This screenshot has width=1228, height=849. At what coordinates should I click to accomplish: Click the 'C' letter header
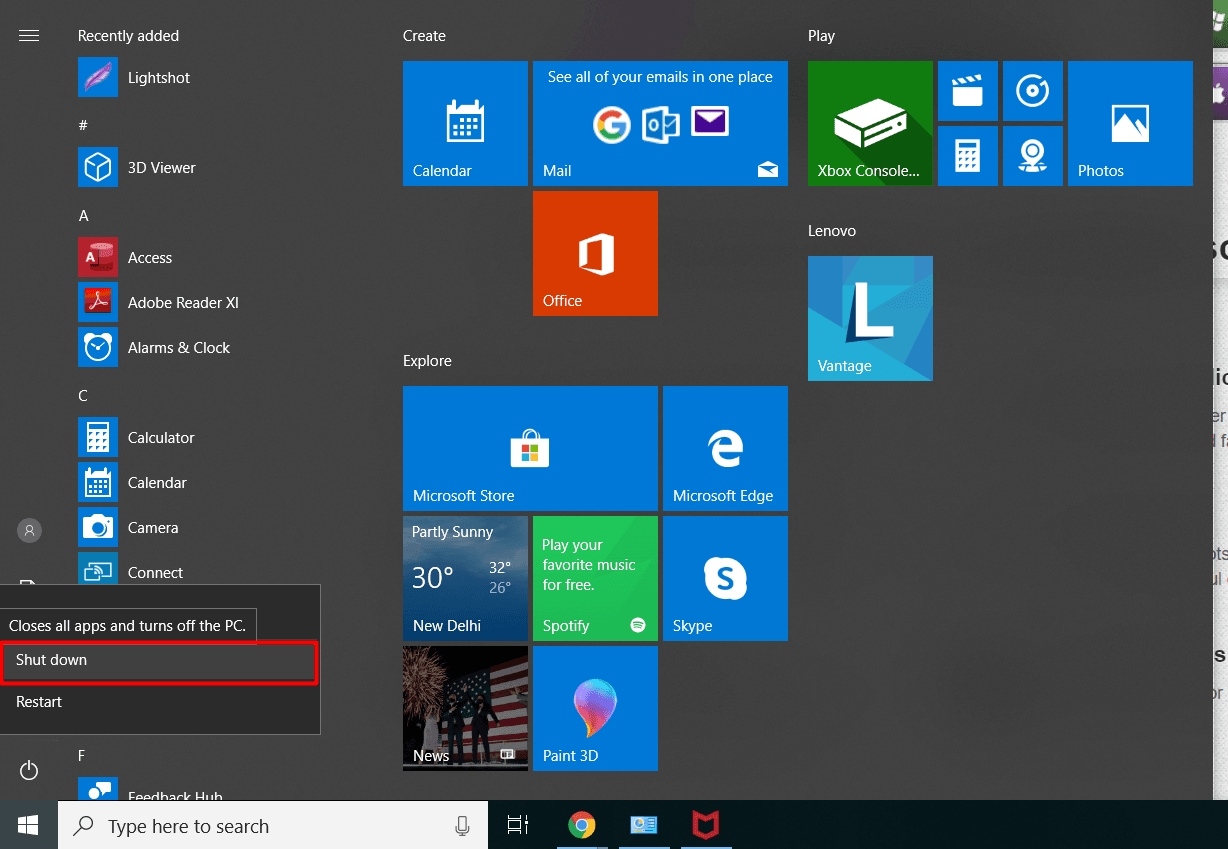coord(84,396)
